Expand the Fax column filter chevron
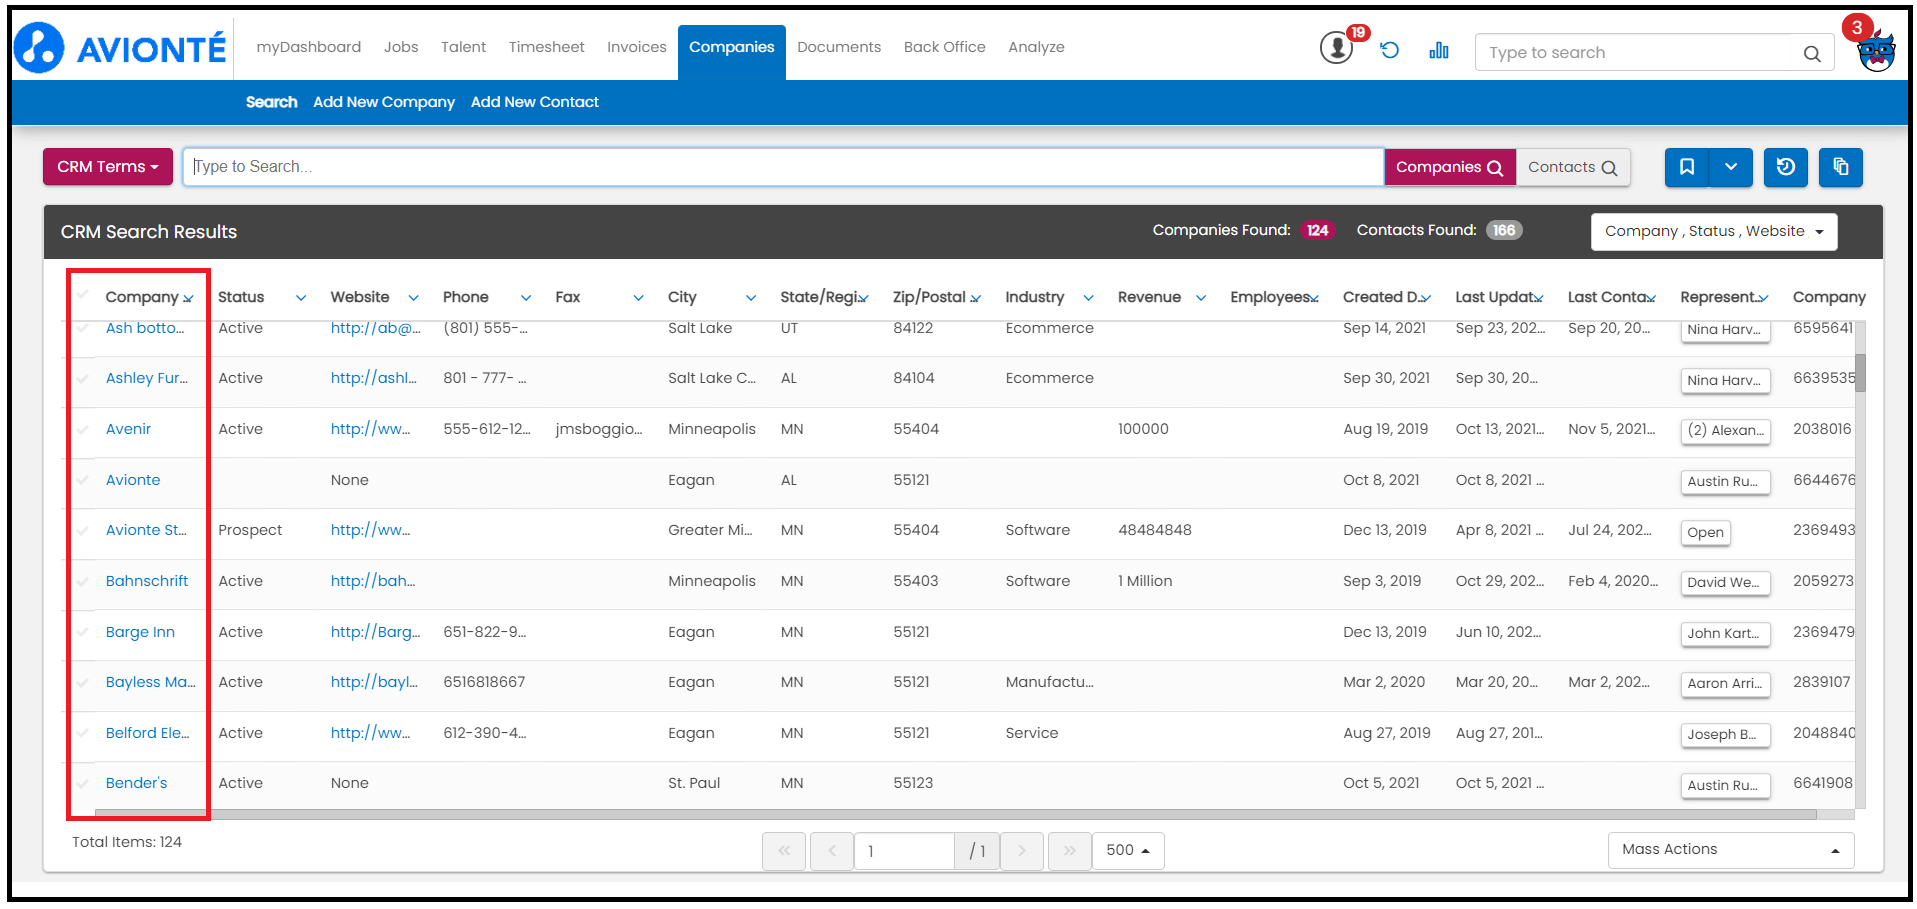The image size is (1917, 909). [x=638, y=298]
